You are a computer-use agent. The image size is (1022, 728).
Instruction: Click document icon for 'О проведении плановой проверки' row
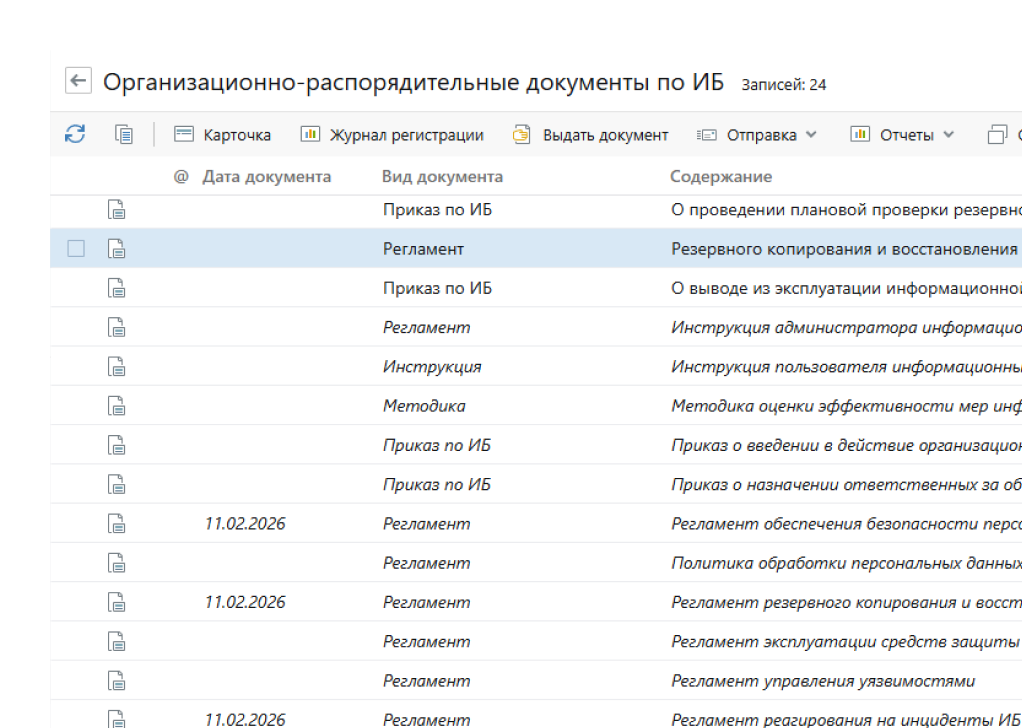tap(116, 209)
